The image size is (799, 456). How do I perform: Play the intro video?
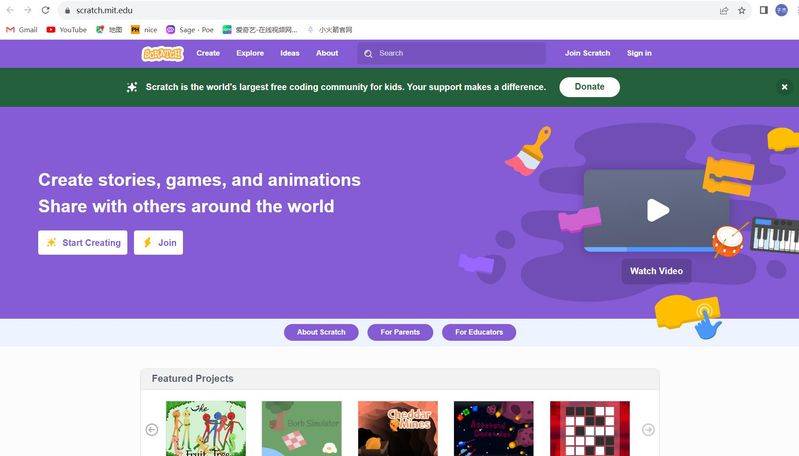pyautogui.click(x=658, y=210)
